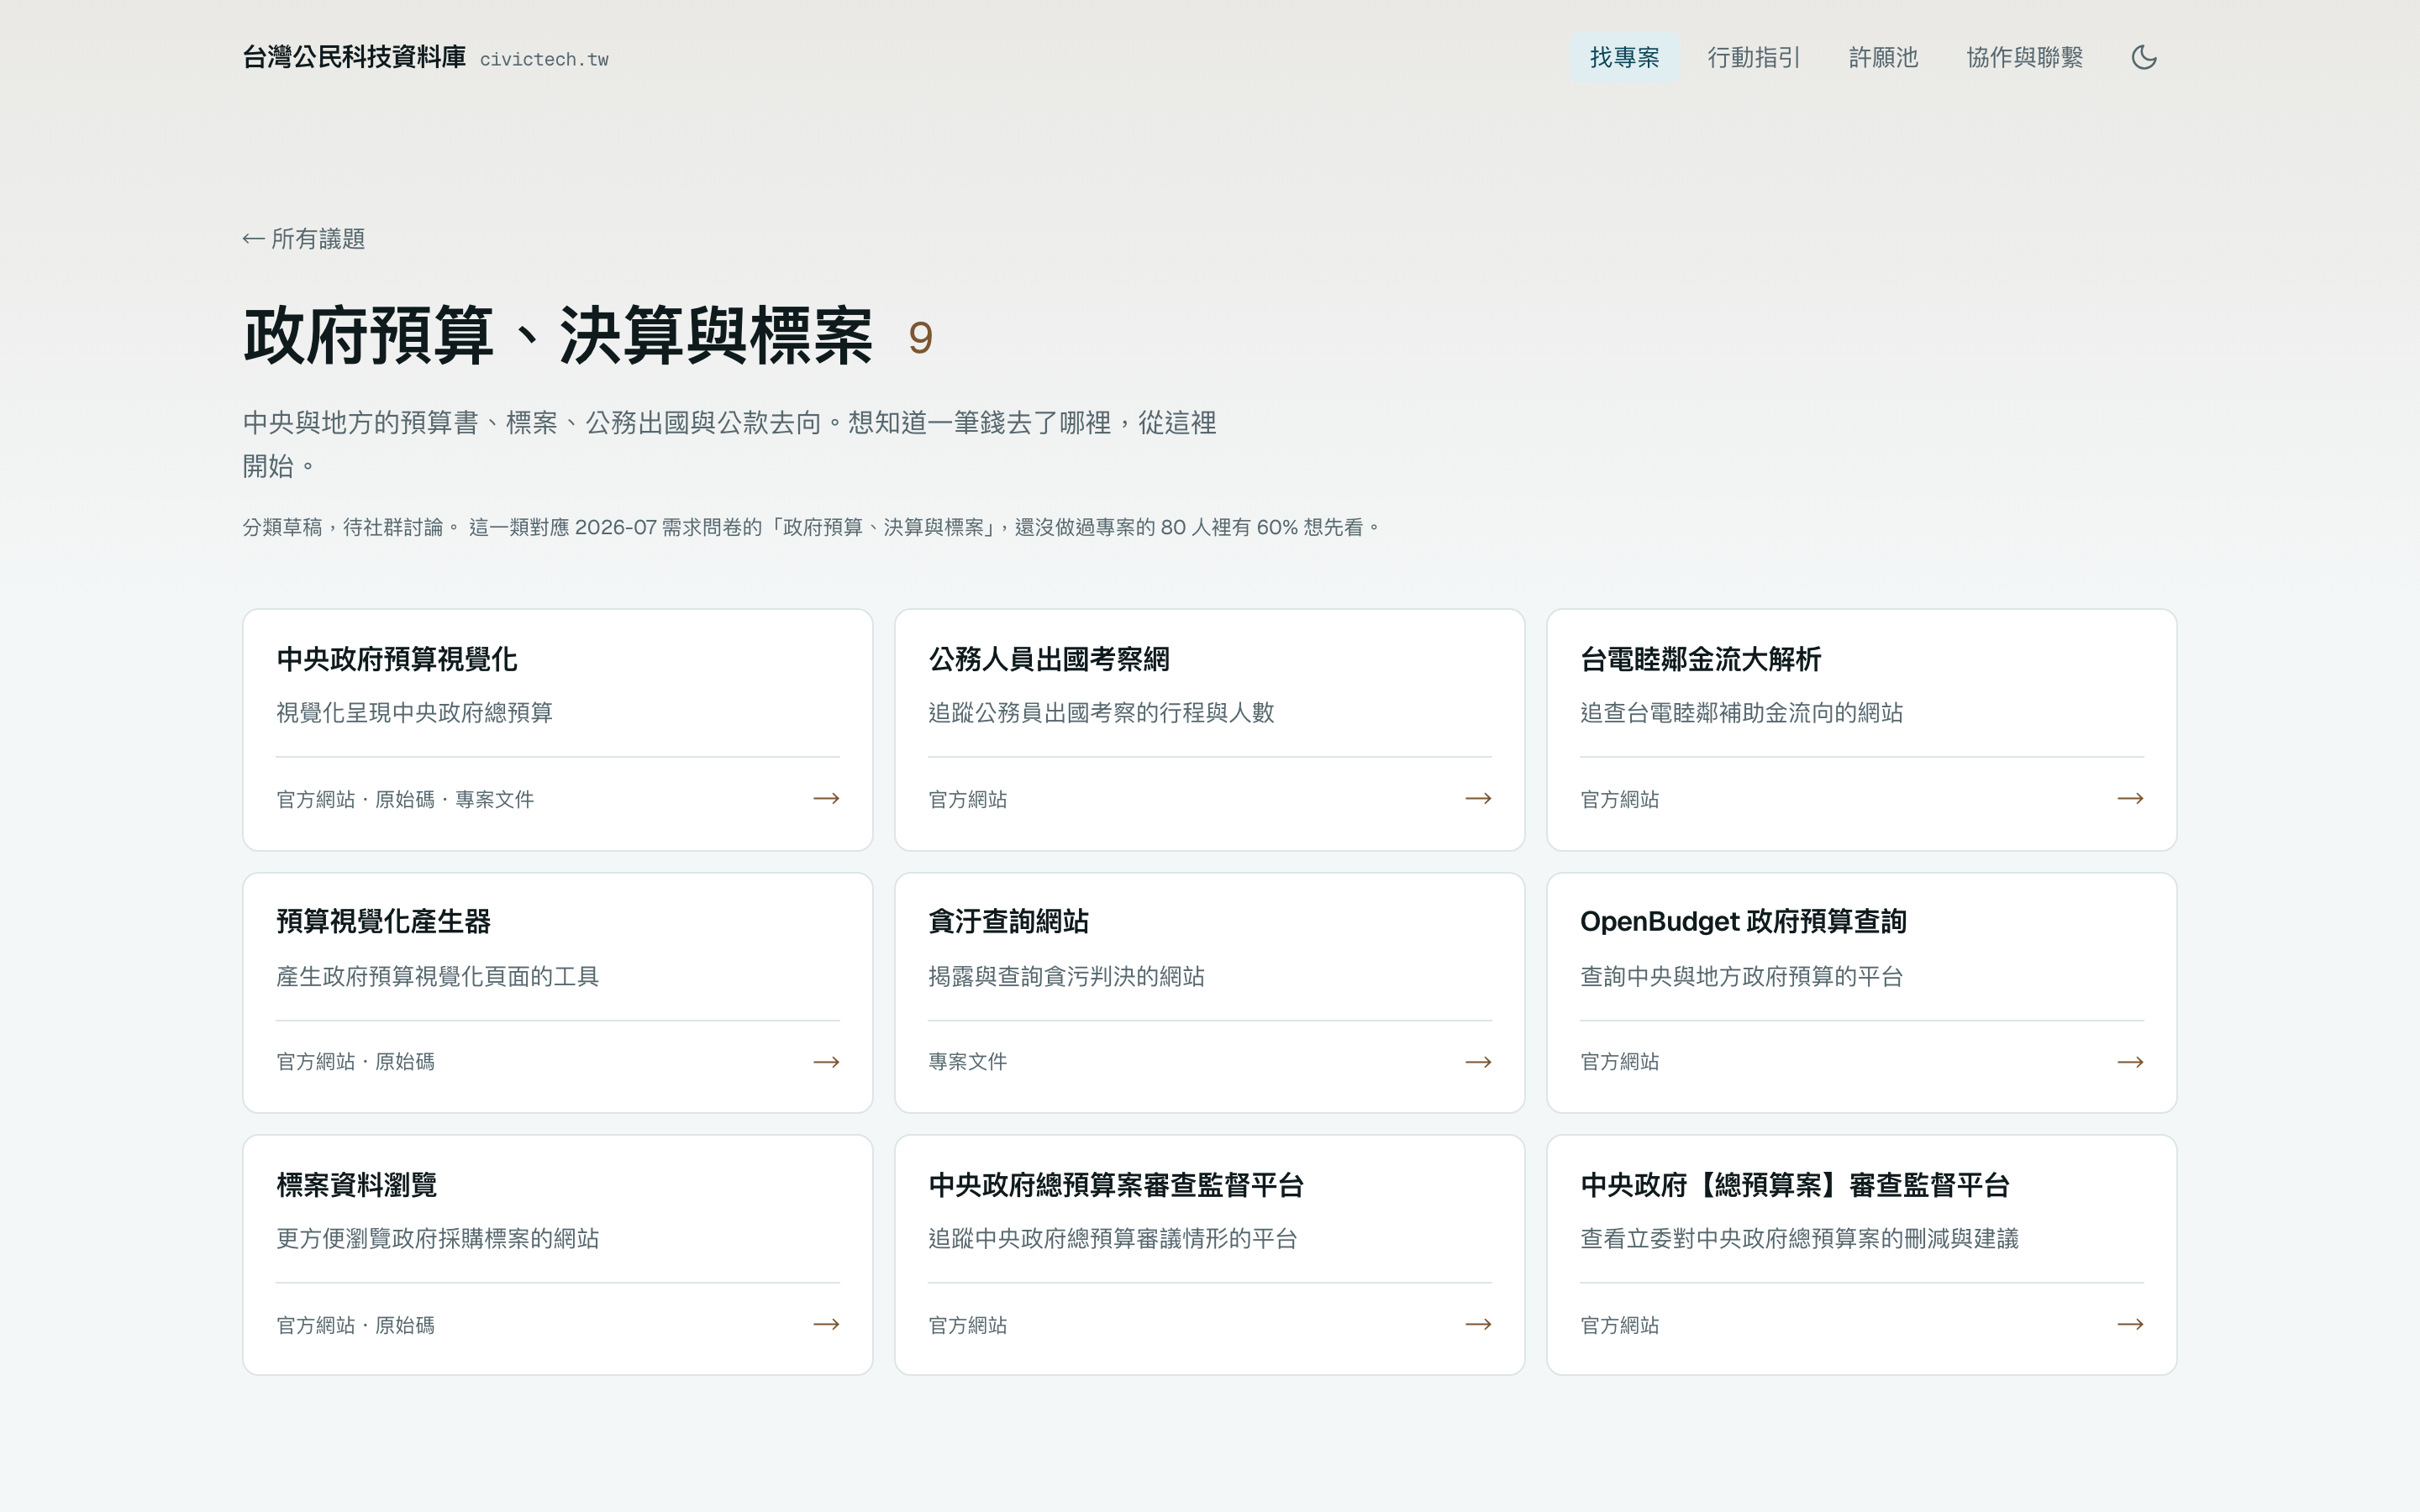Click the arrow on 預算視覺化產生器 card
The width and height of the screenshot is (2420, 1512).
(826, 1062)
